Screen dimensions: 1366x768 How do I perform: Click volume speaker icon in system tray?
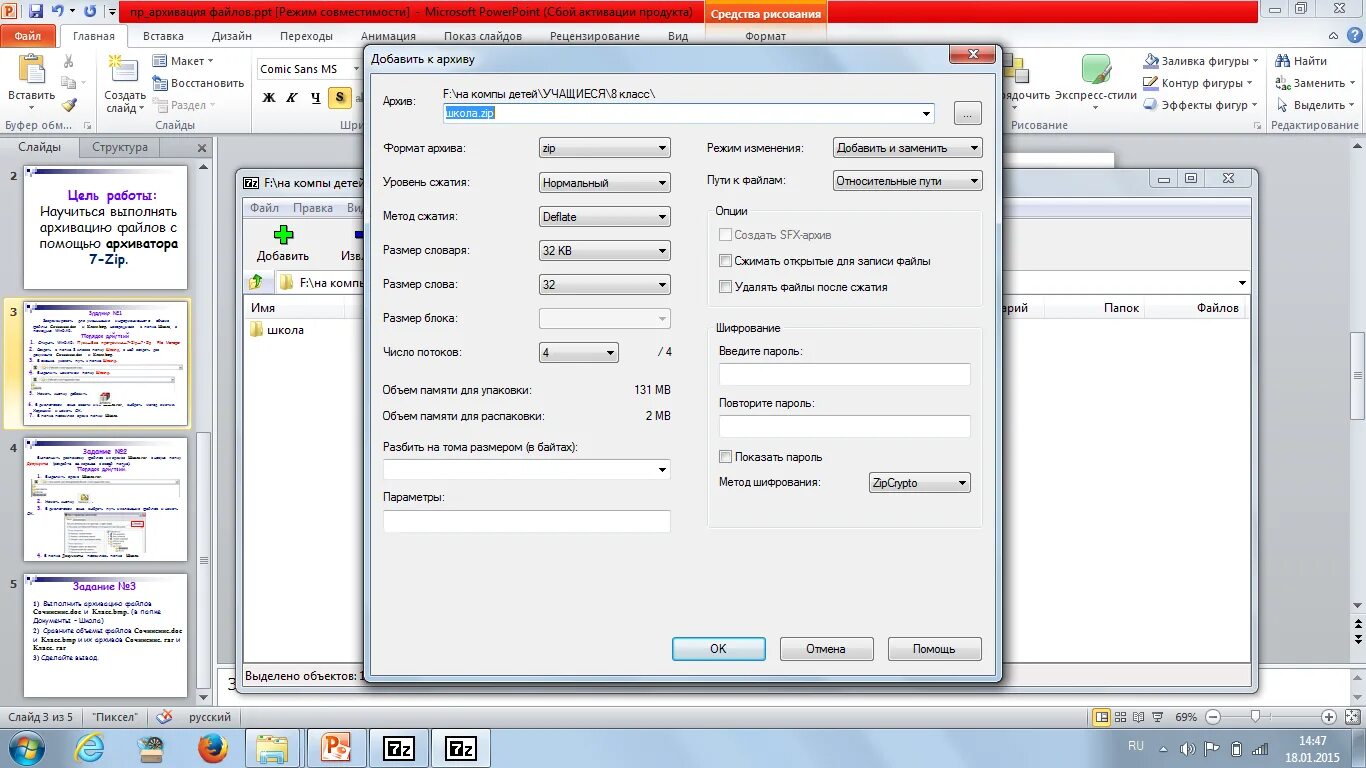click(x=1188, y=749)
